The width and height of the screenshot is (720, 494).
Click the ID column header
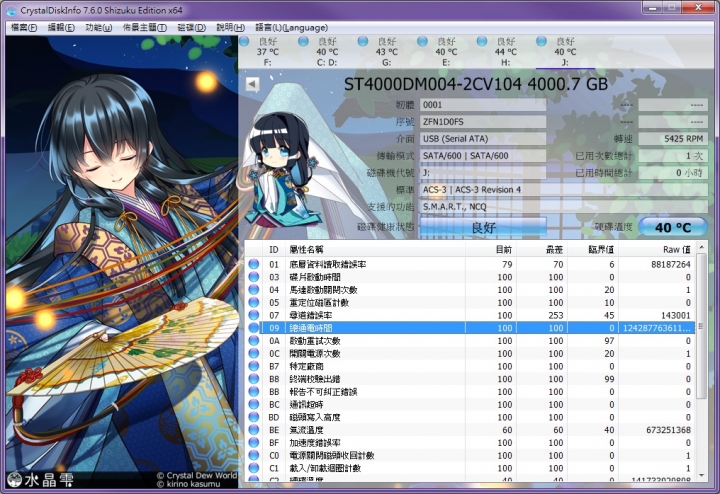[274, 249]
